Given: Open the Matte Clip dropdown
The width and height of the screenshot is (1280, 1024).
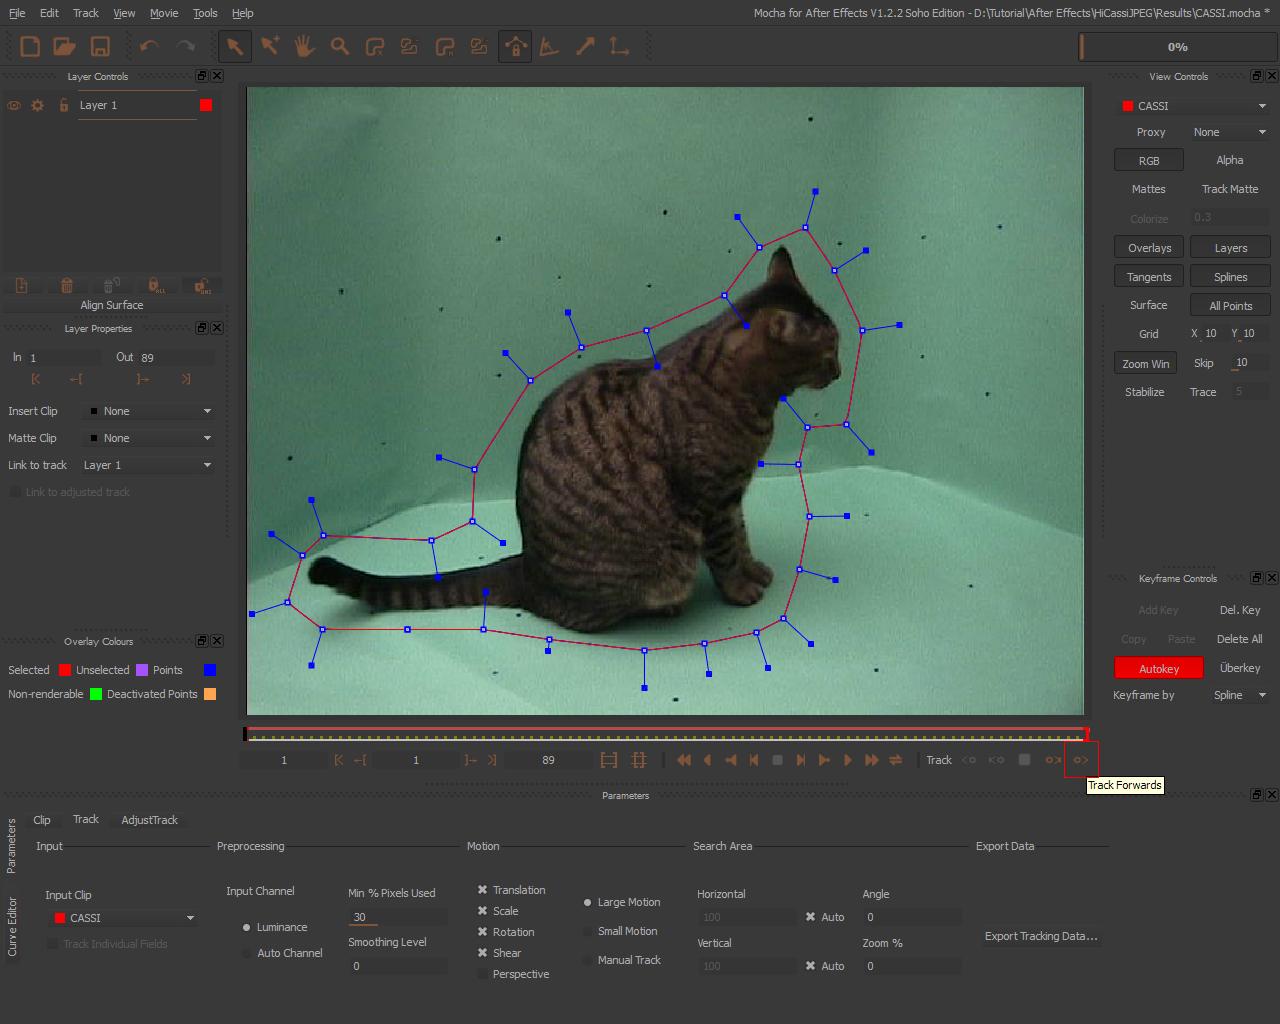Looking at the screenshot, I should [150, 438].
